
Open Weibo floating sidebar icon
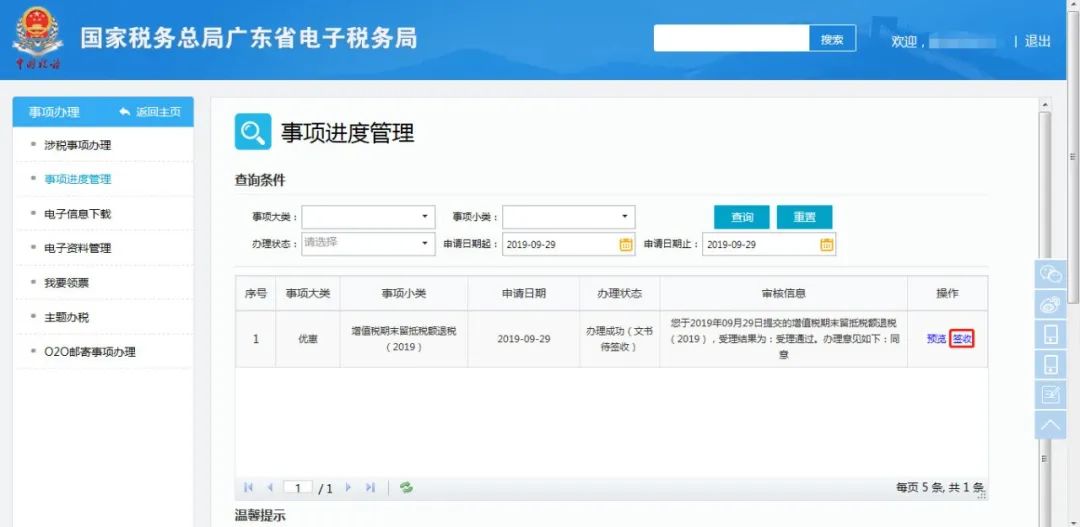1050,304
